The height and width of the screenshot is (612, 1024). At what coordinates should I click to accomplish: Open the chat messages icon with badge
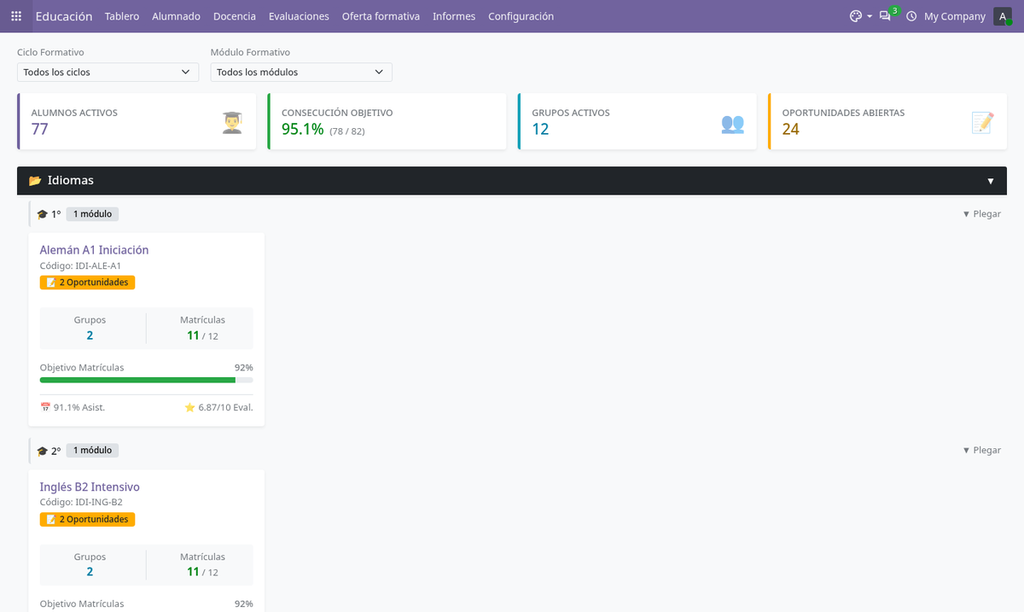885,16
